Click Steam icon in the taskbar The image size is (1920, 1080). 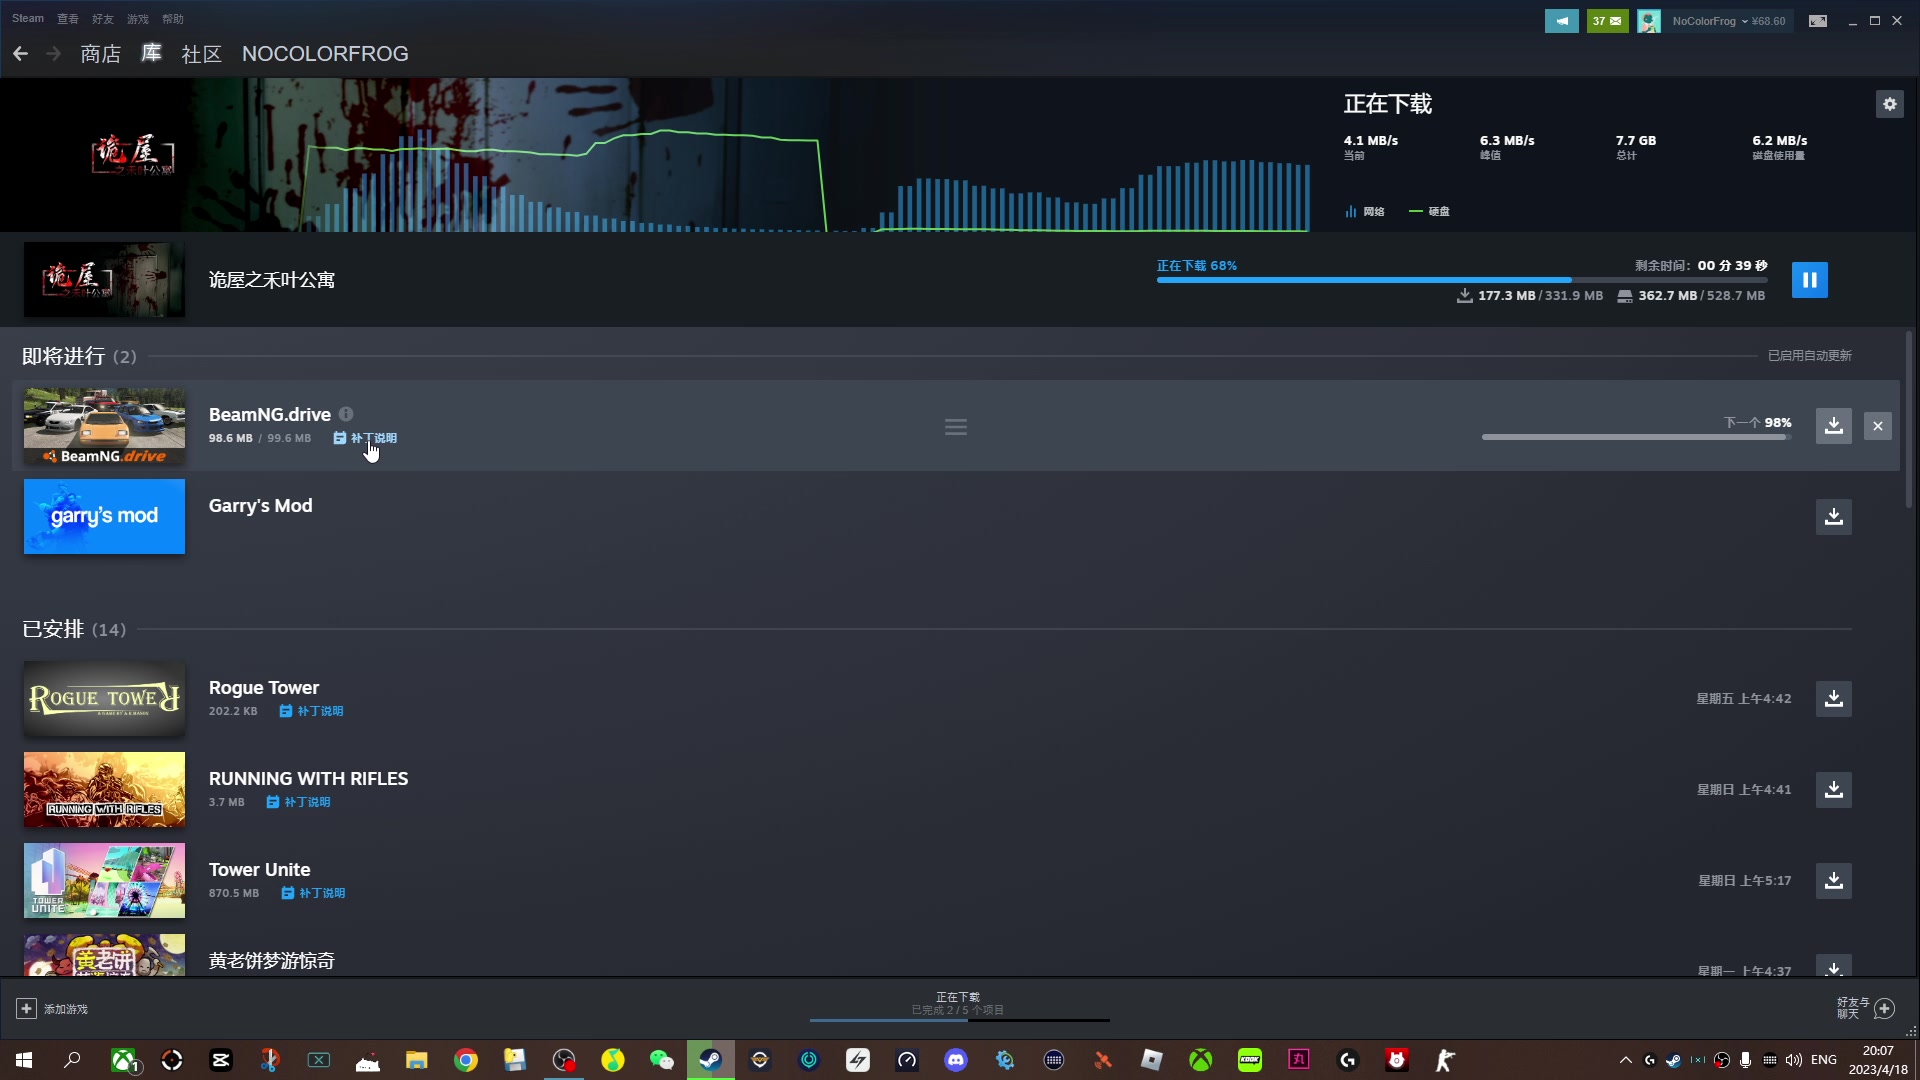point(710,1060)
